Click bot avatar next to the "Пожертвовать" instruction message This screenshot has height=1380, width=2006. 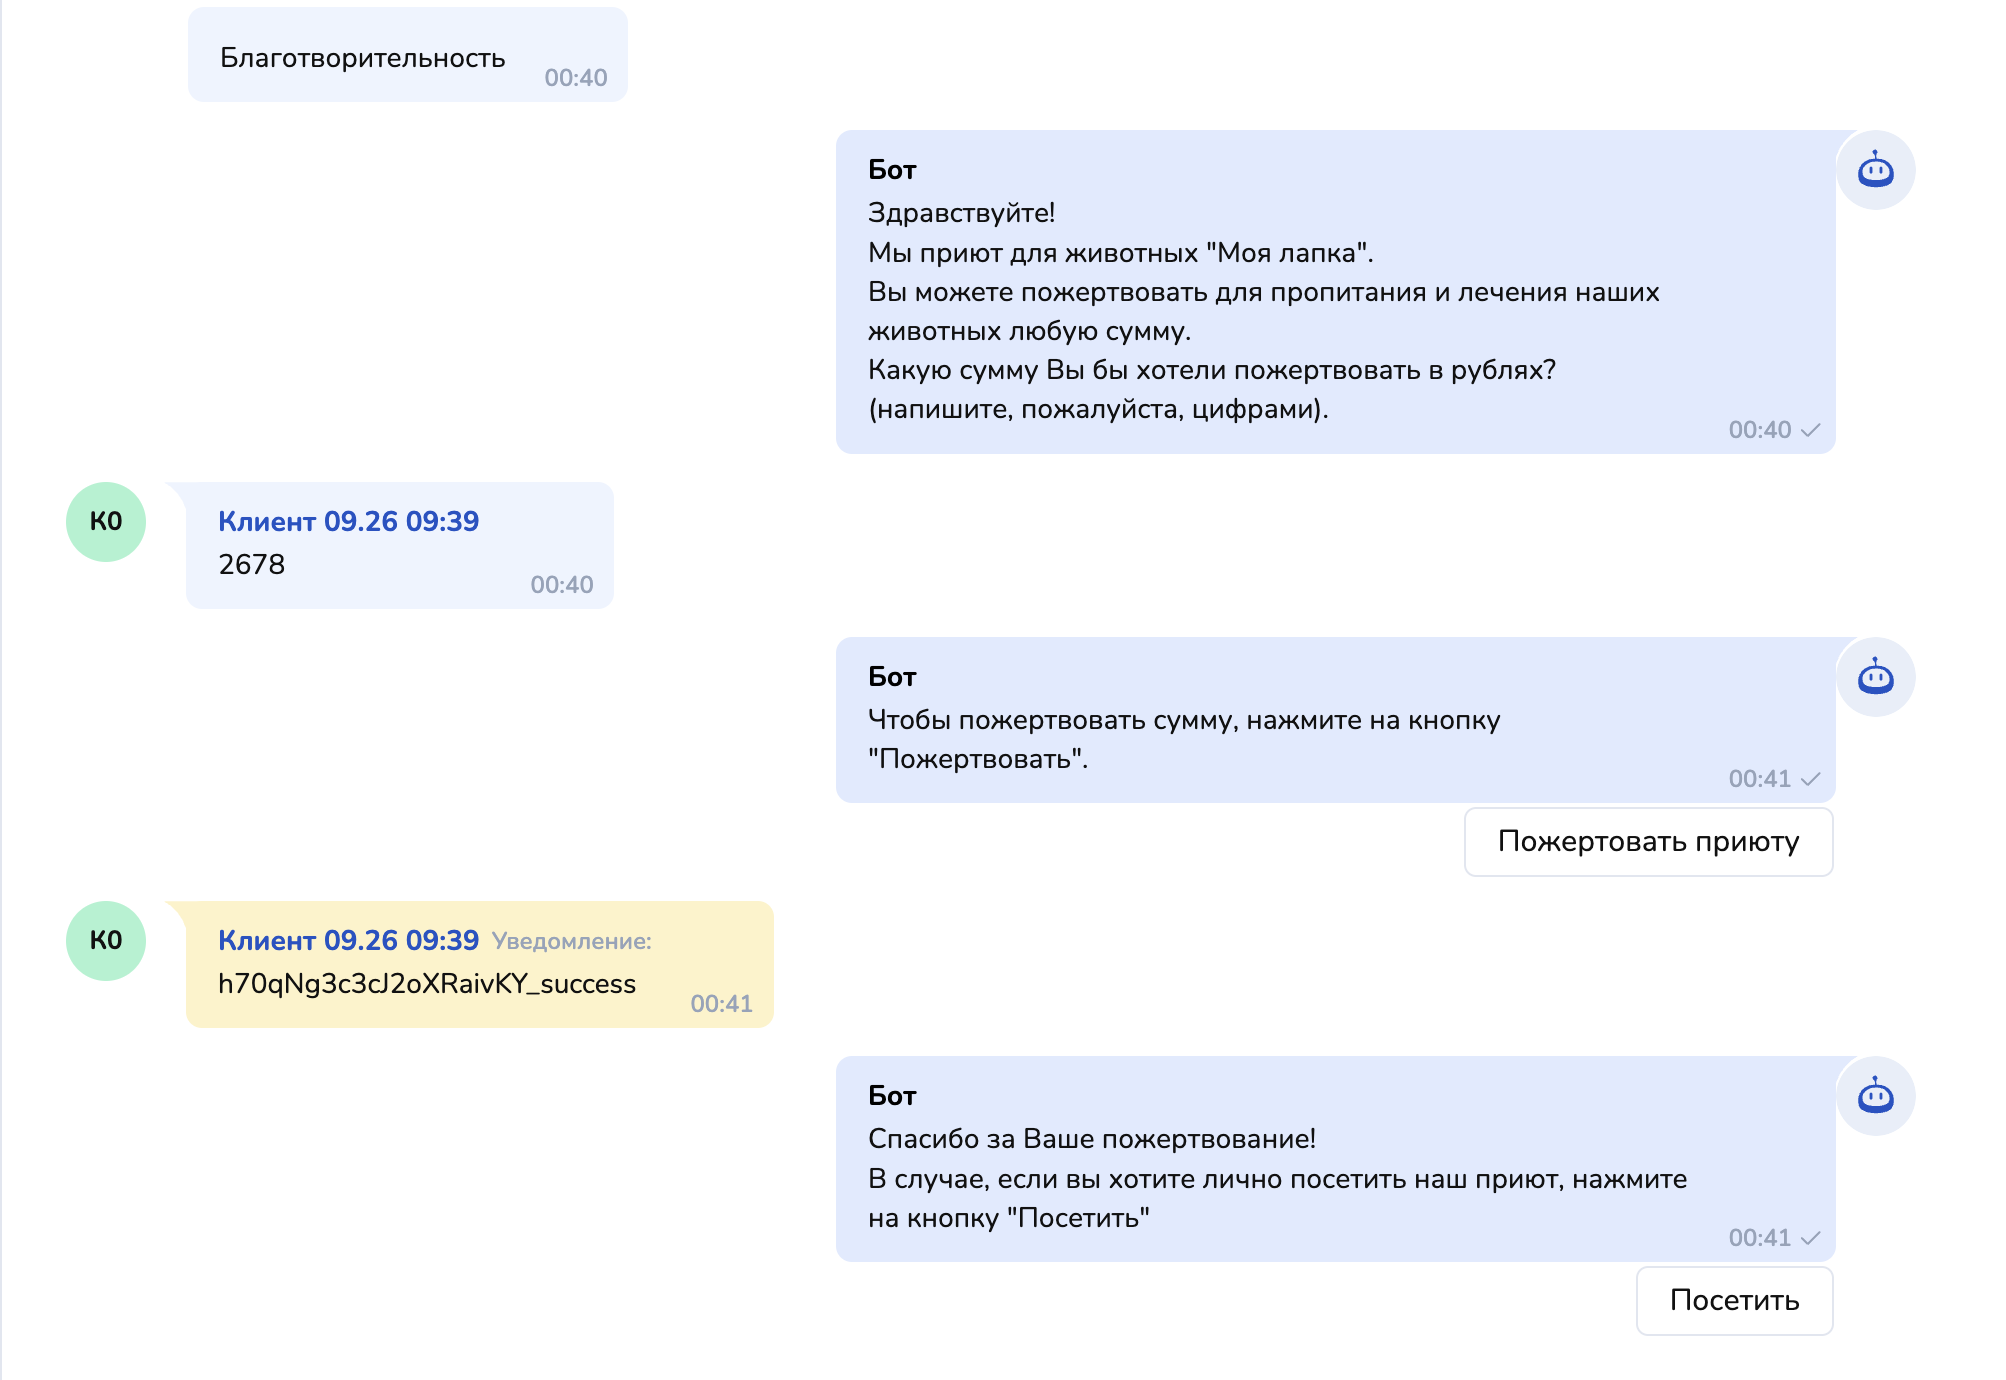1875,678
